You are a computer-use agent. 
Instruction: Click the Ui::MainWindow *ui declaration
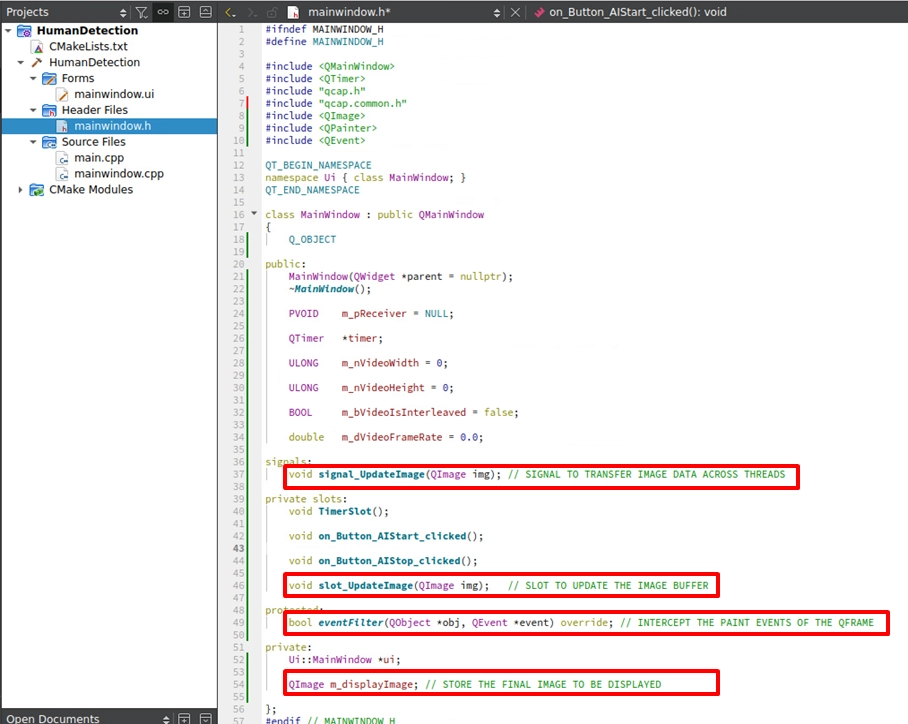(x=344, y=659)
